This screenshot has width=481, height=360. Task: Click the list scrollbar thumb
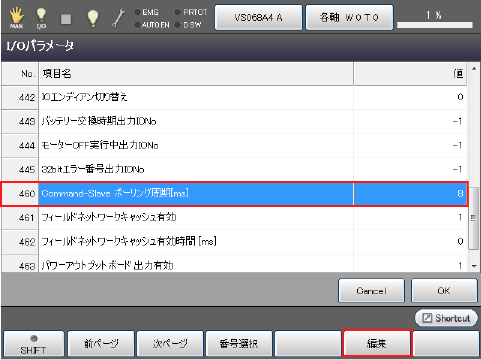474,217
